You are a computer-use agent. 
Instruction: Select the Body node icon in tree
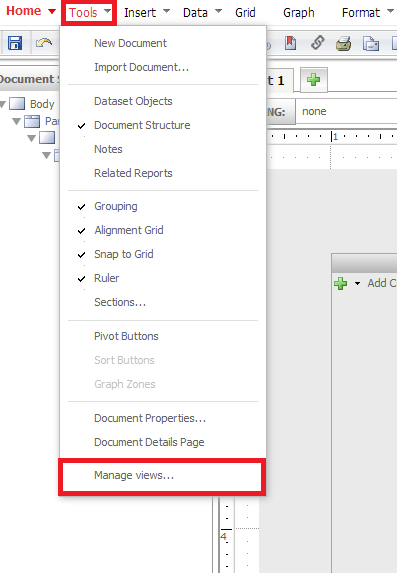[x=17, y=104]
